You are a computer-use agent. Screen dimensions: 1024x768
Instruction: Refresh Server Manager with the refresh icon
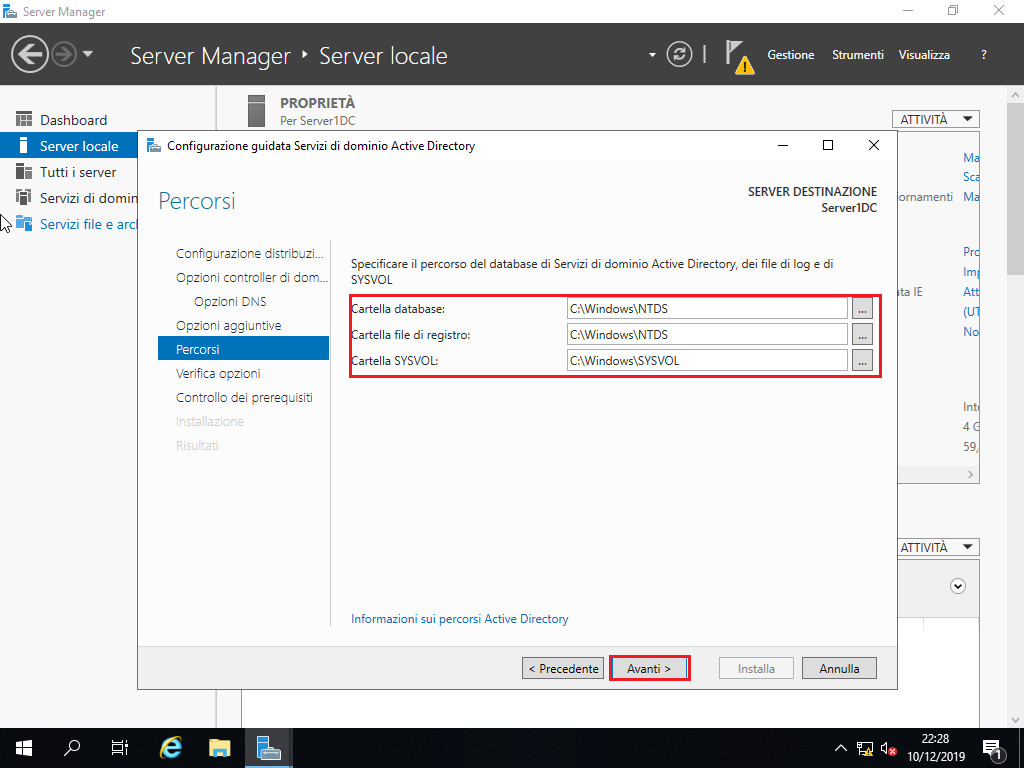point(680,55)
